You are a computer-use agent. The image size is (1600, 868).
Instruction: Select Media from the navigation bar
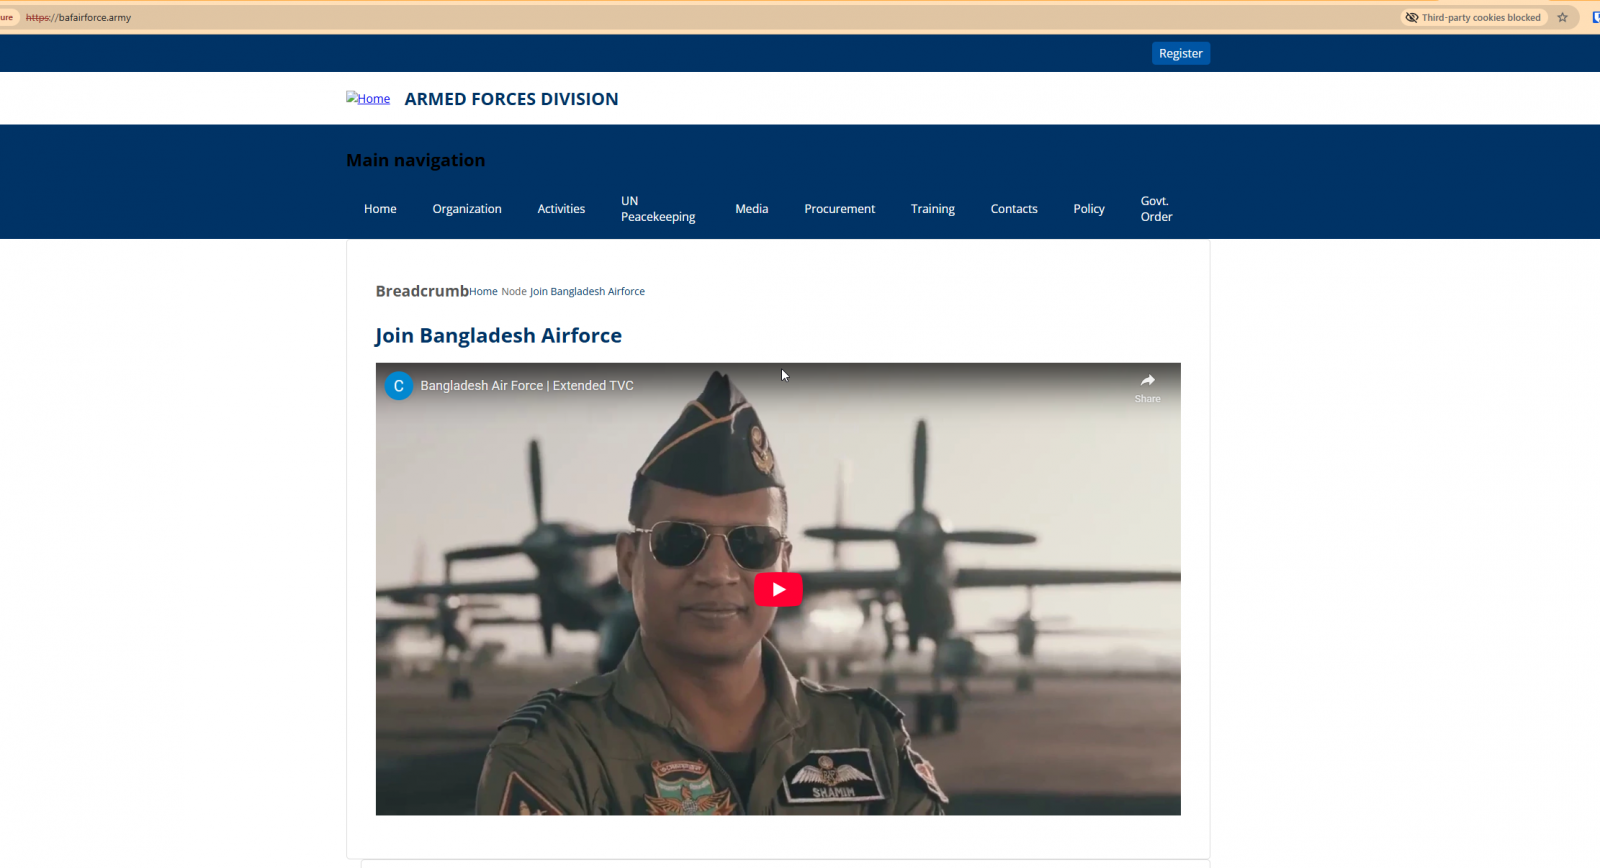point(751,209)
